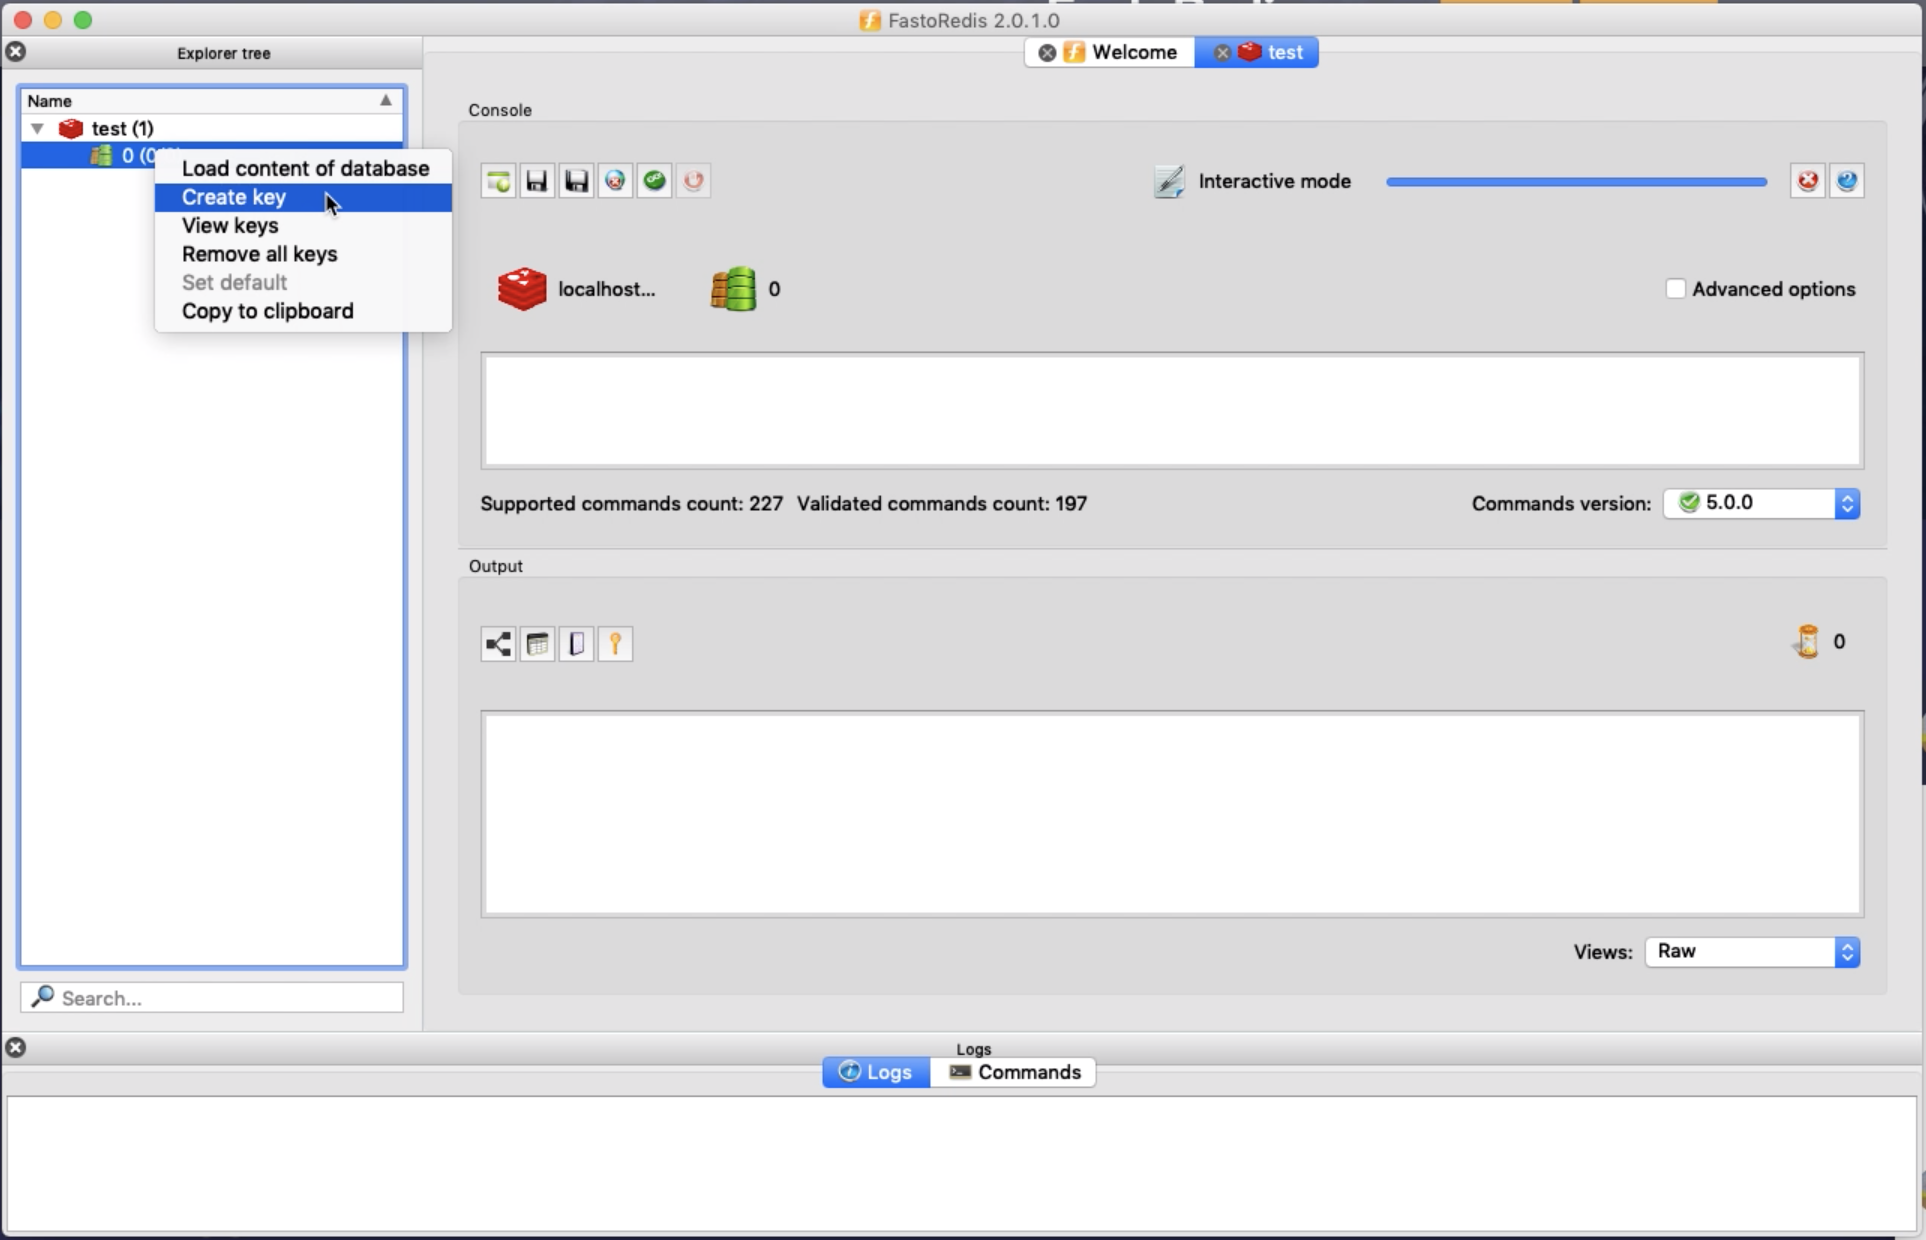
Task: Enable the Advanced options checkbox
Action: [x=1676, y=289]
